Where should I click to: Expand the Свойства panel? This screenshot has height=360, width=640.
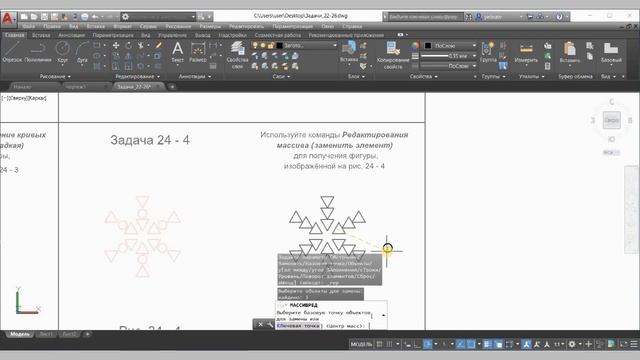tap(423, 76)
